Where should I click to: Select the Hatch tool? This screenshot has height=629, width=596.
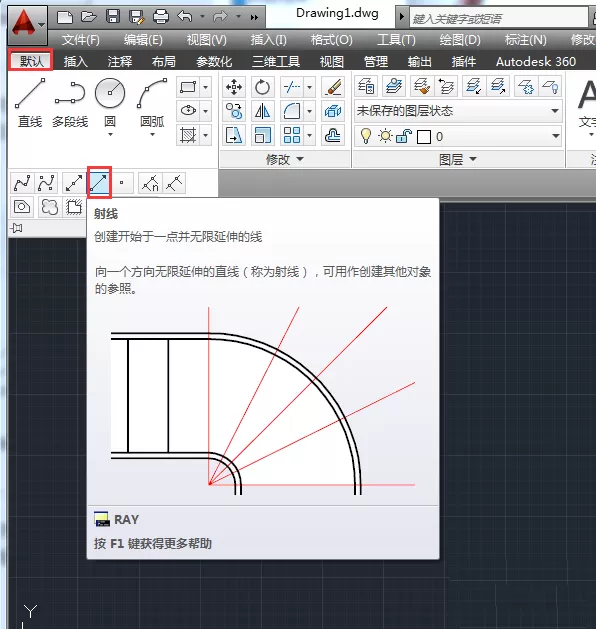pyautogui.click(x=188, y=135)
